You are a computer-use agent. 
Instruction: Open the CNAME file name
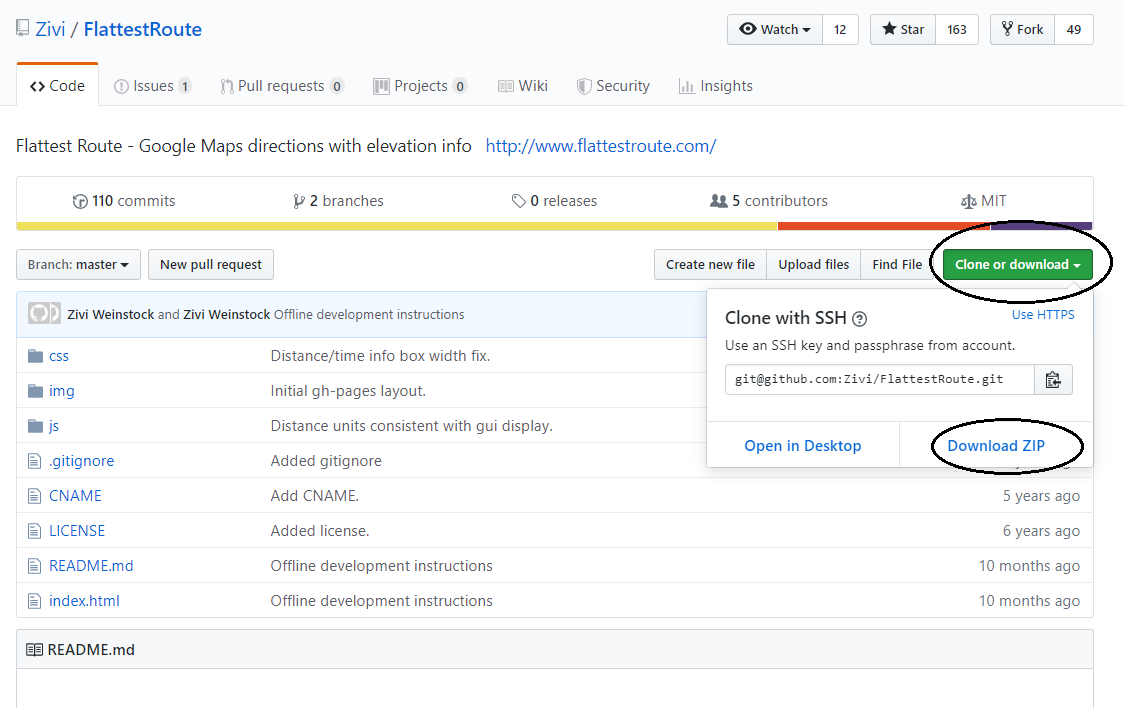click(x=75, y=496)
